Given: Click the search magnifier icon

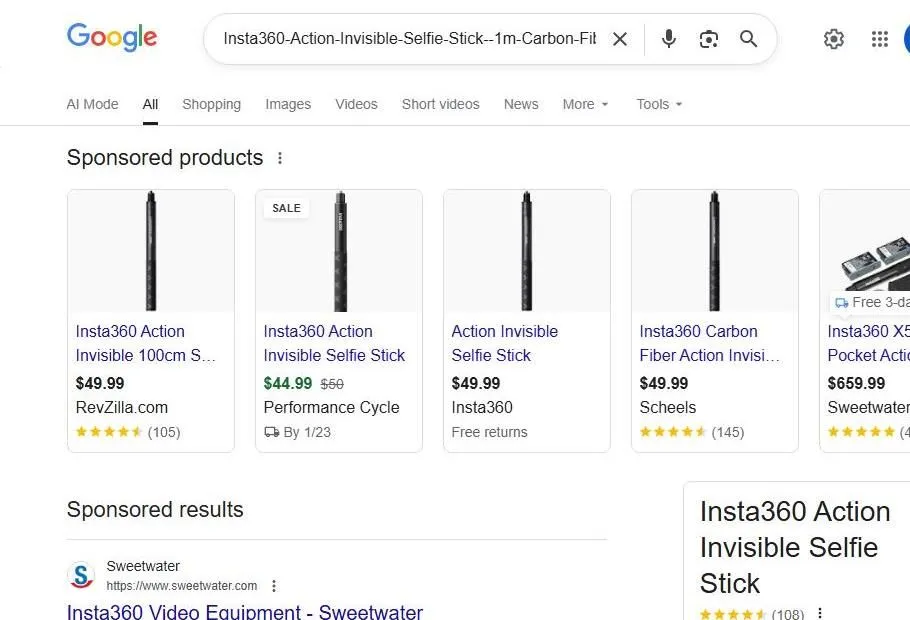Looking at the screenshot, I should [748, 38].
